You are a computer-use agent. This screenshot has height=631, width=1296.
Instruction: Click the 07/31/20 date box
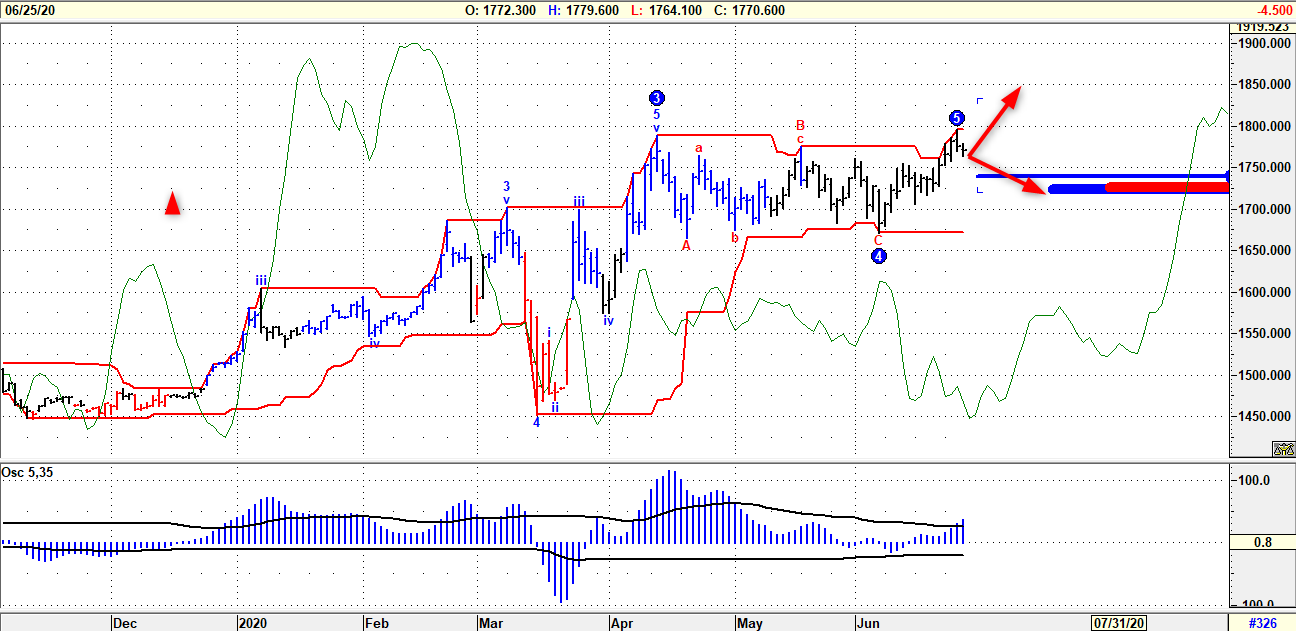pyautogui.click(x=1118, y=622)
